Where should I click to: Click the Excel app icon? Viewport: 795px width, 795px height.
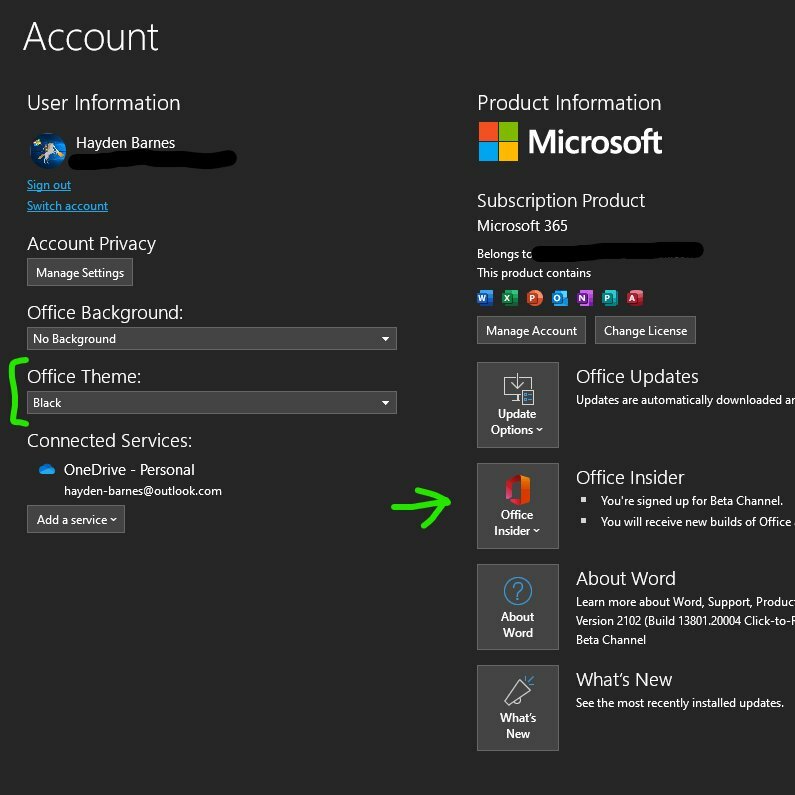point(510,298)
